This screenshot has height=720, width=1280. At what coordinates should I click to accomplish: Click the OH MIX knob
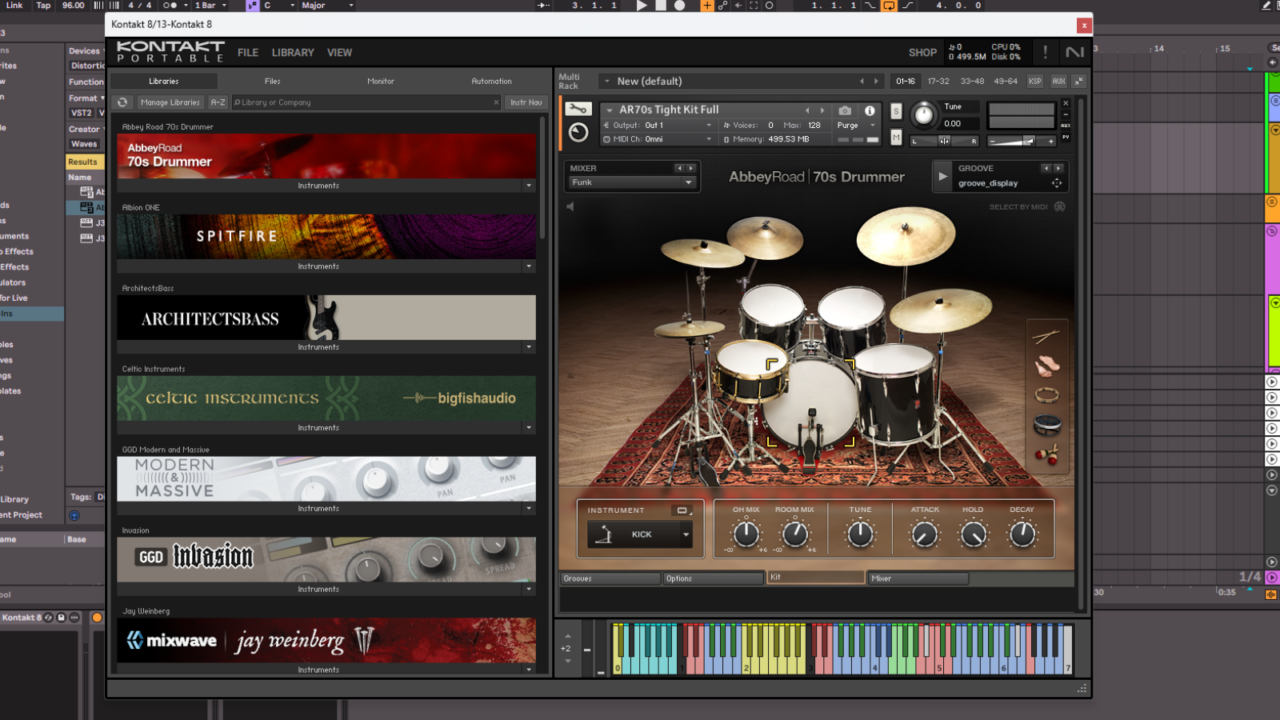pos(746,534)
